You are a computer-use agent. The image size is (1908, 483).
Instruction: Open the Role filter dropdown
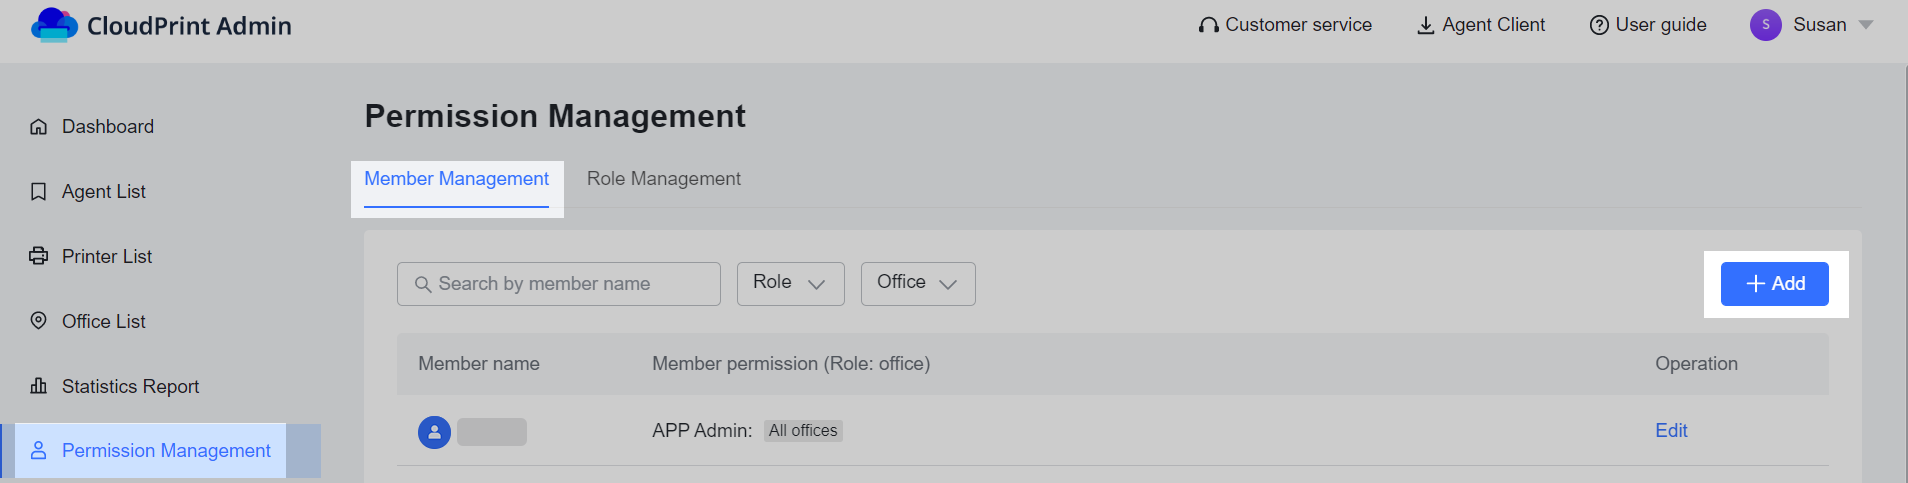point(791,284)
